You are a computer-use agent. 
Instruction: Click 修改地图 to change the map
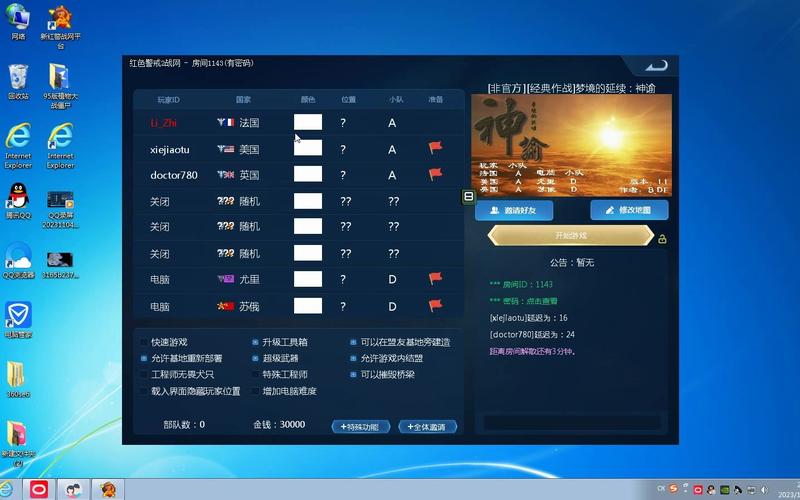tap(629, 210)
